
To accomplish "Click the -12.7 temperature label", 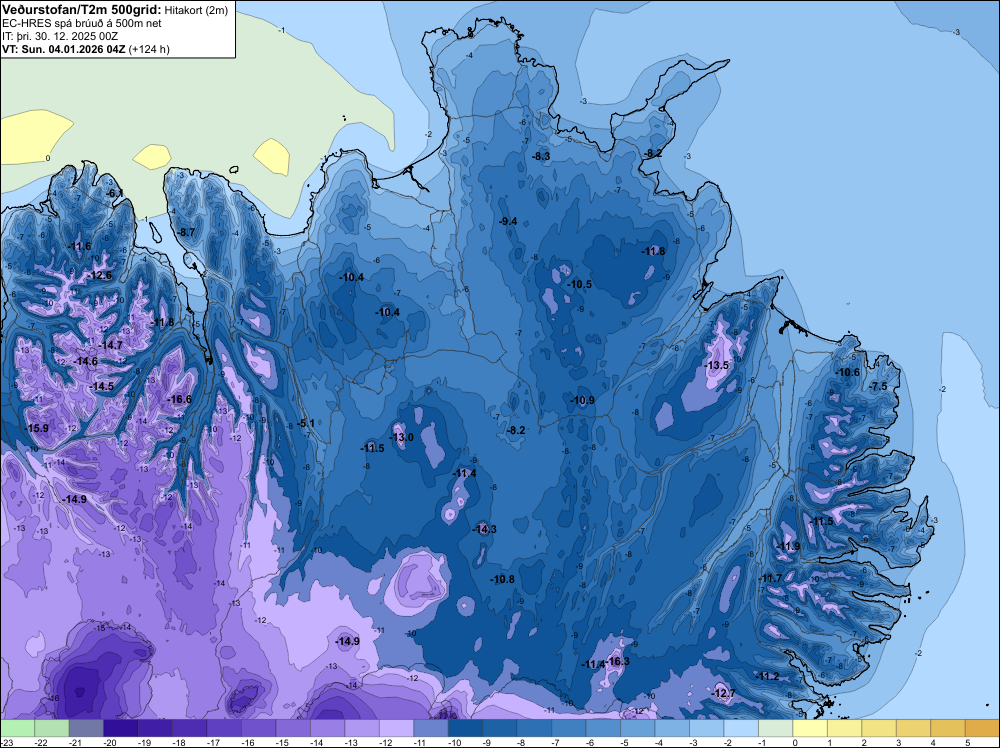I will tap(723, 693).
